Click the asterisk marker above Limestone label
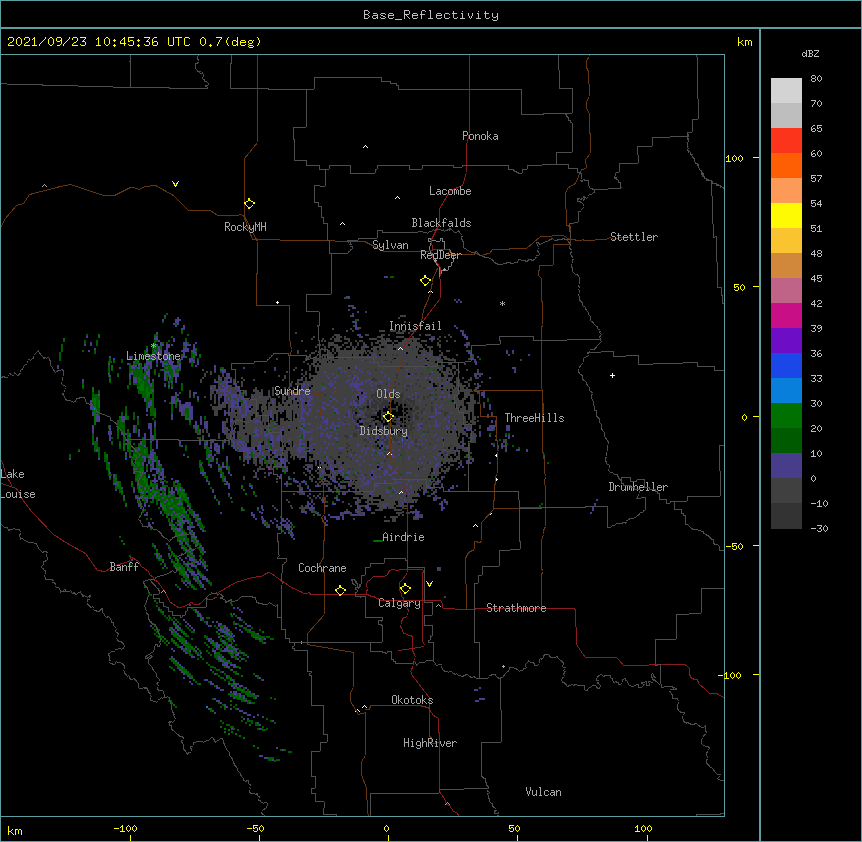Image resolution: width=862 pixels, height=842 pixels. (x=154, y=346)
